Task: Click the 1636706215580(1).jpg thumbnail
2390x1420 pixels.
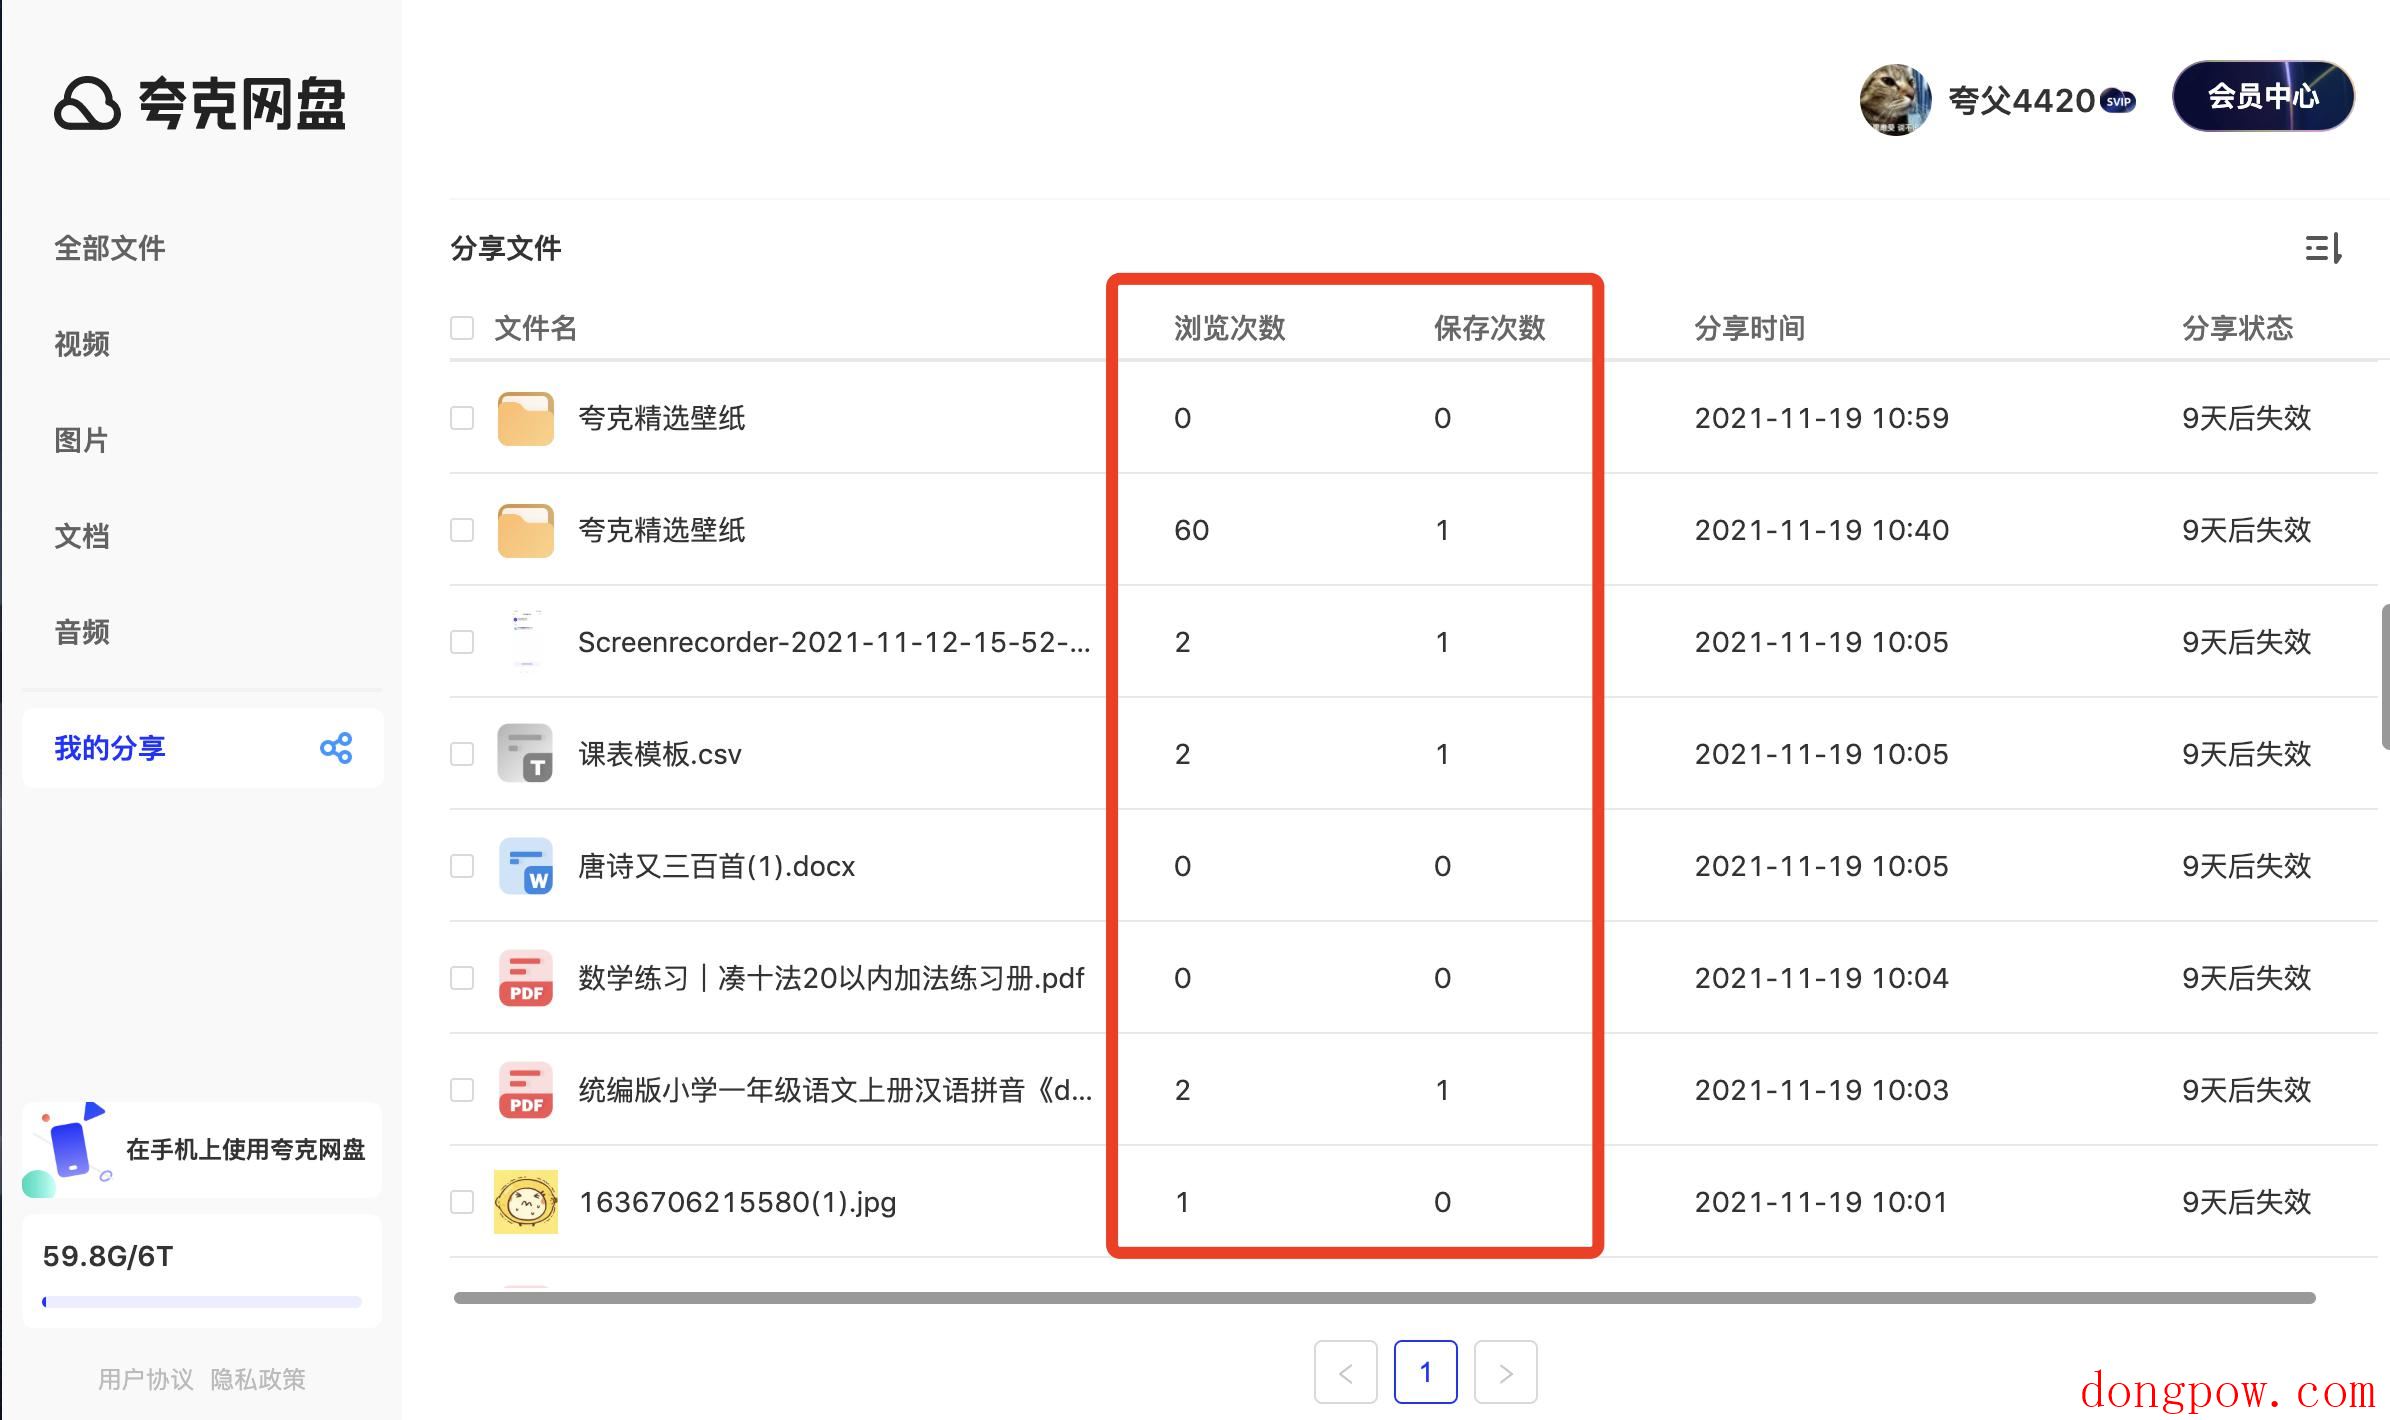Action: coord(526,1201)
